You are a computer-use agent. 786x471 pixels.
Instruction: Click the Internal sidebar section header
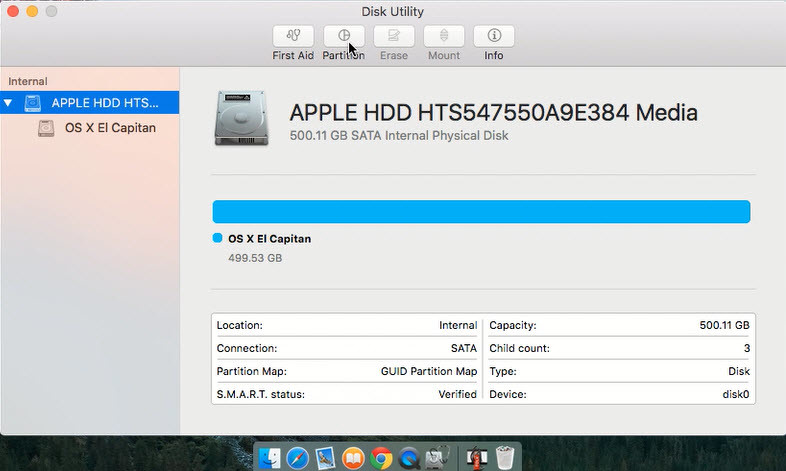point(28,81)
